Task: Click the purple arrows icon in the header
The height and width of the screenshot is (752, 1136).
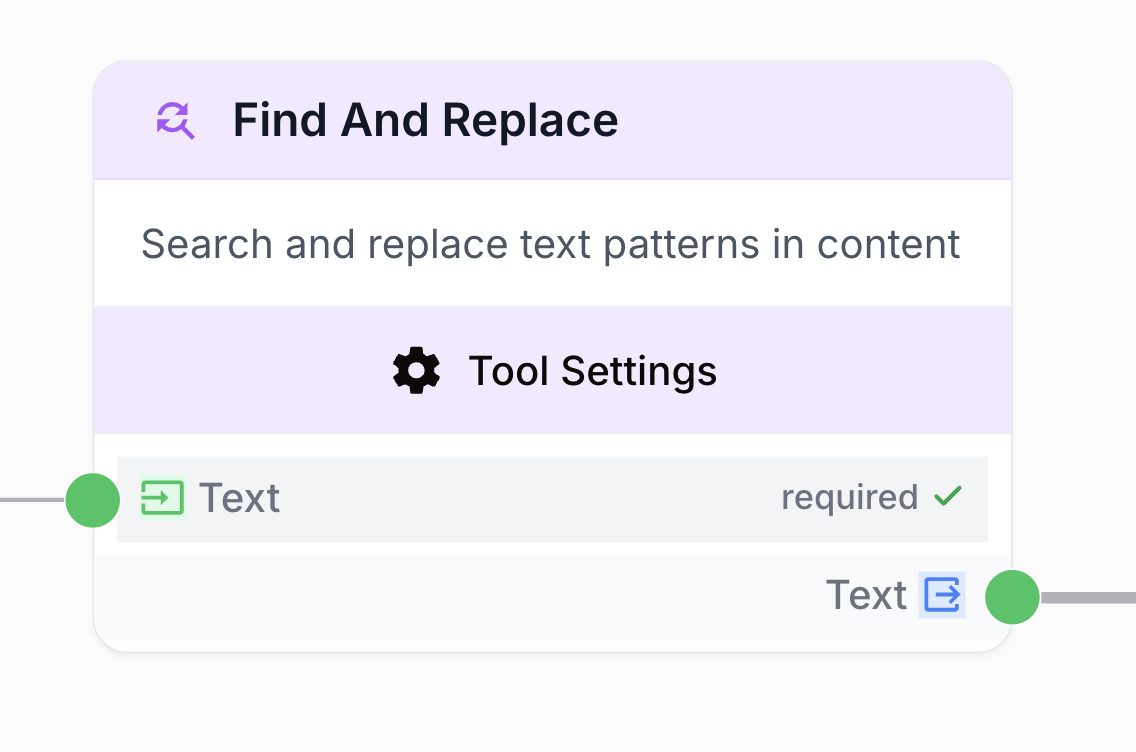Action: pyautogui.click(x=176, y=119)
